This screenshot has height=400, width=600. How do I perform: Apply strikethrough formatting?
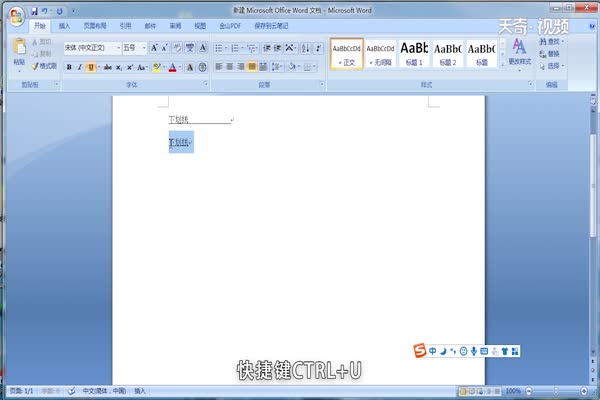coord(107,67)
